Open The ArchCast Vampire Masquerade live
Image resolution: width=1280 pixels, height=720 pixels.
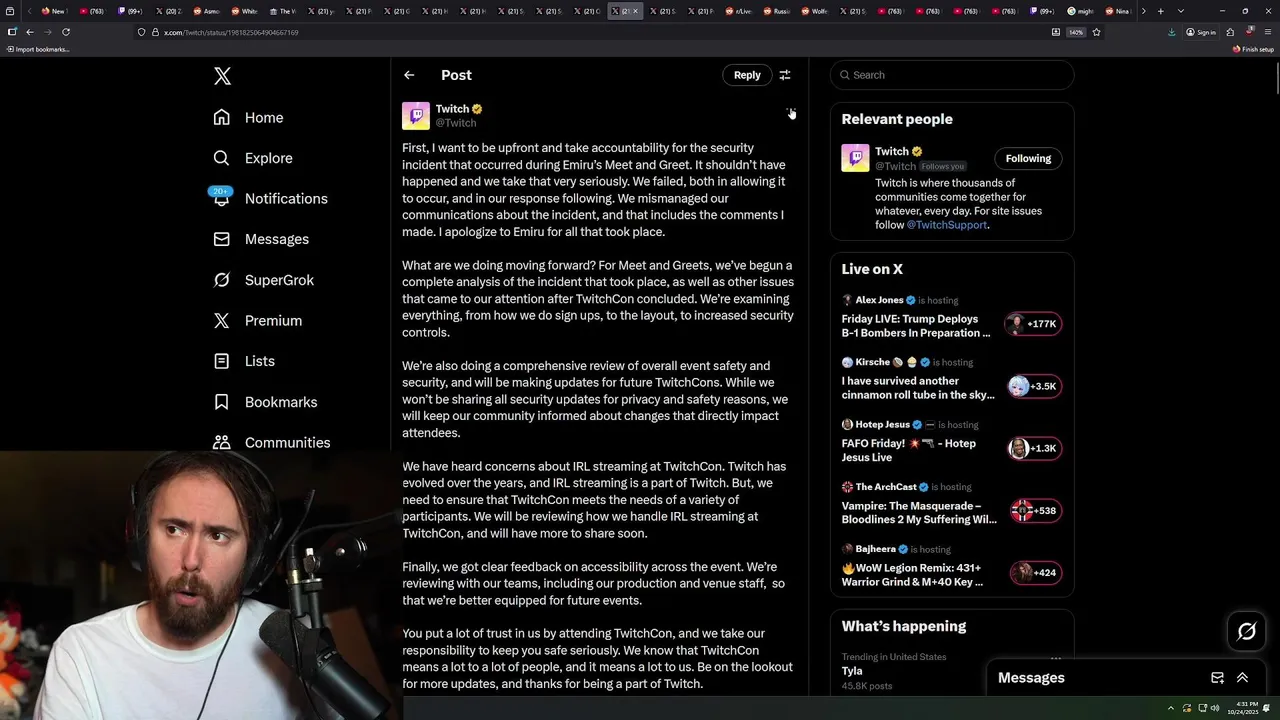click(951, 504)
